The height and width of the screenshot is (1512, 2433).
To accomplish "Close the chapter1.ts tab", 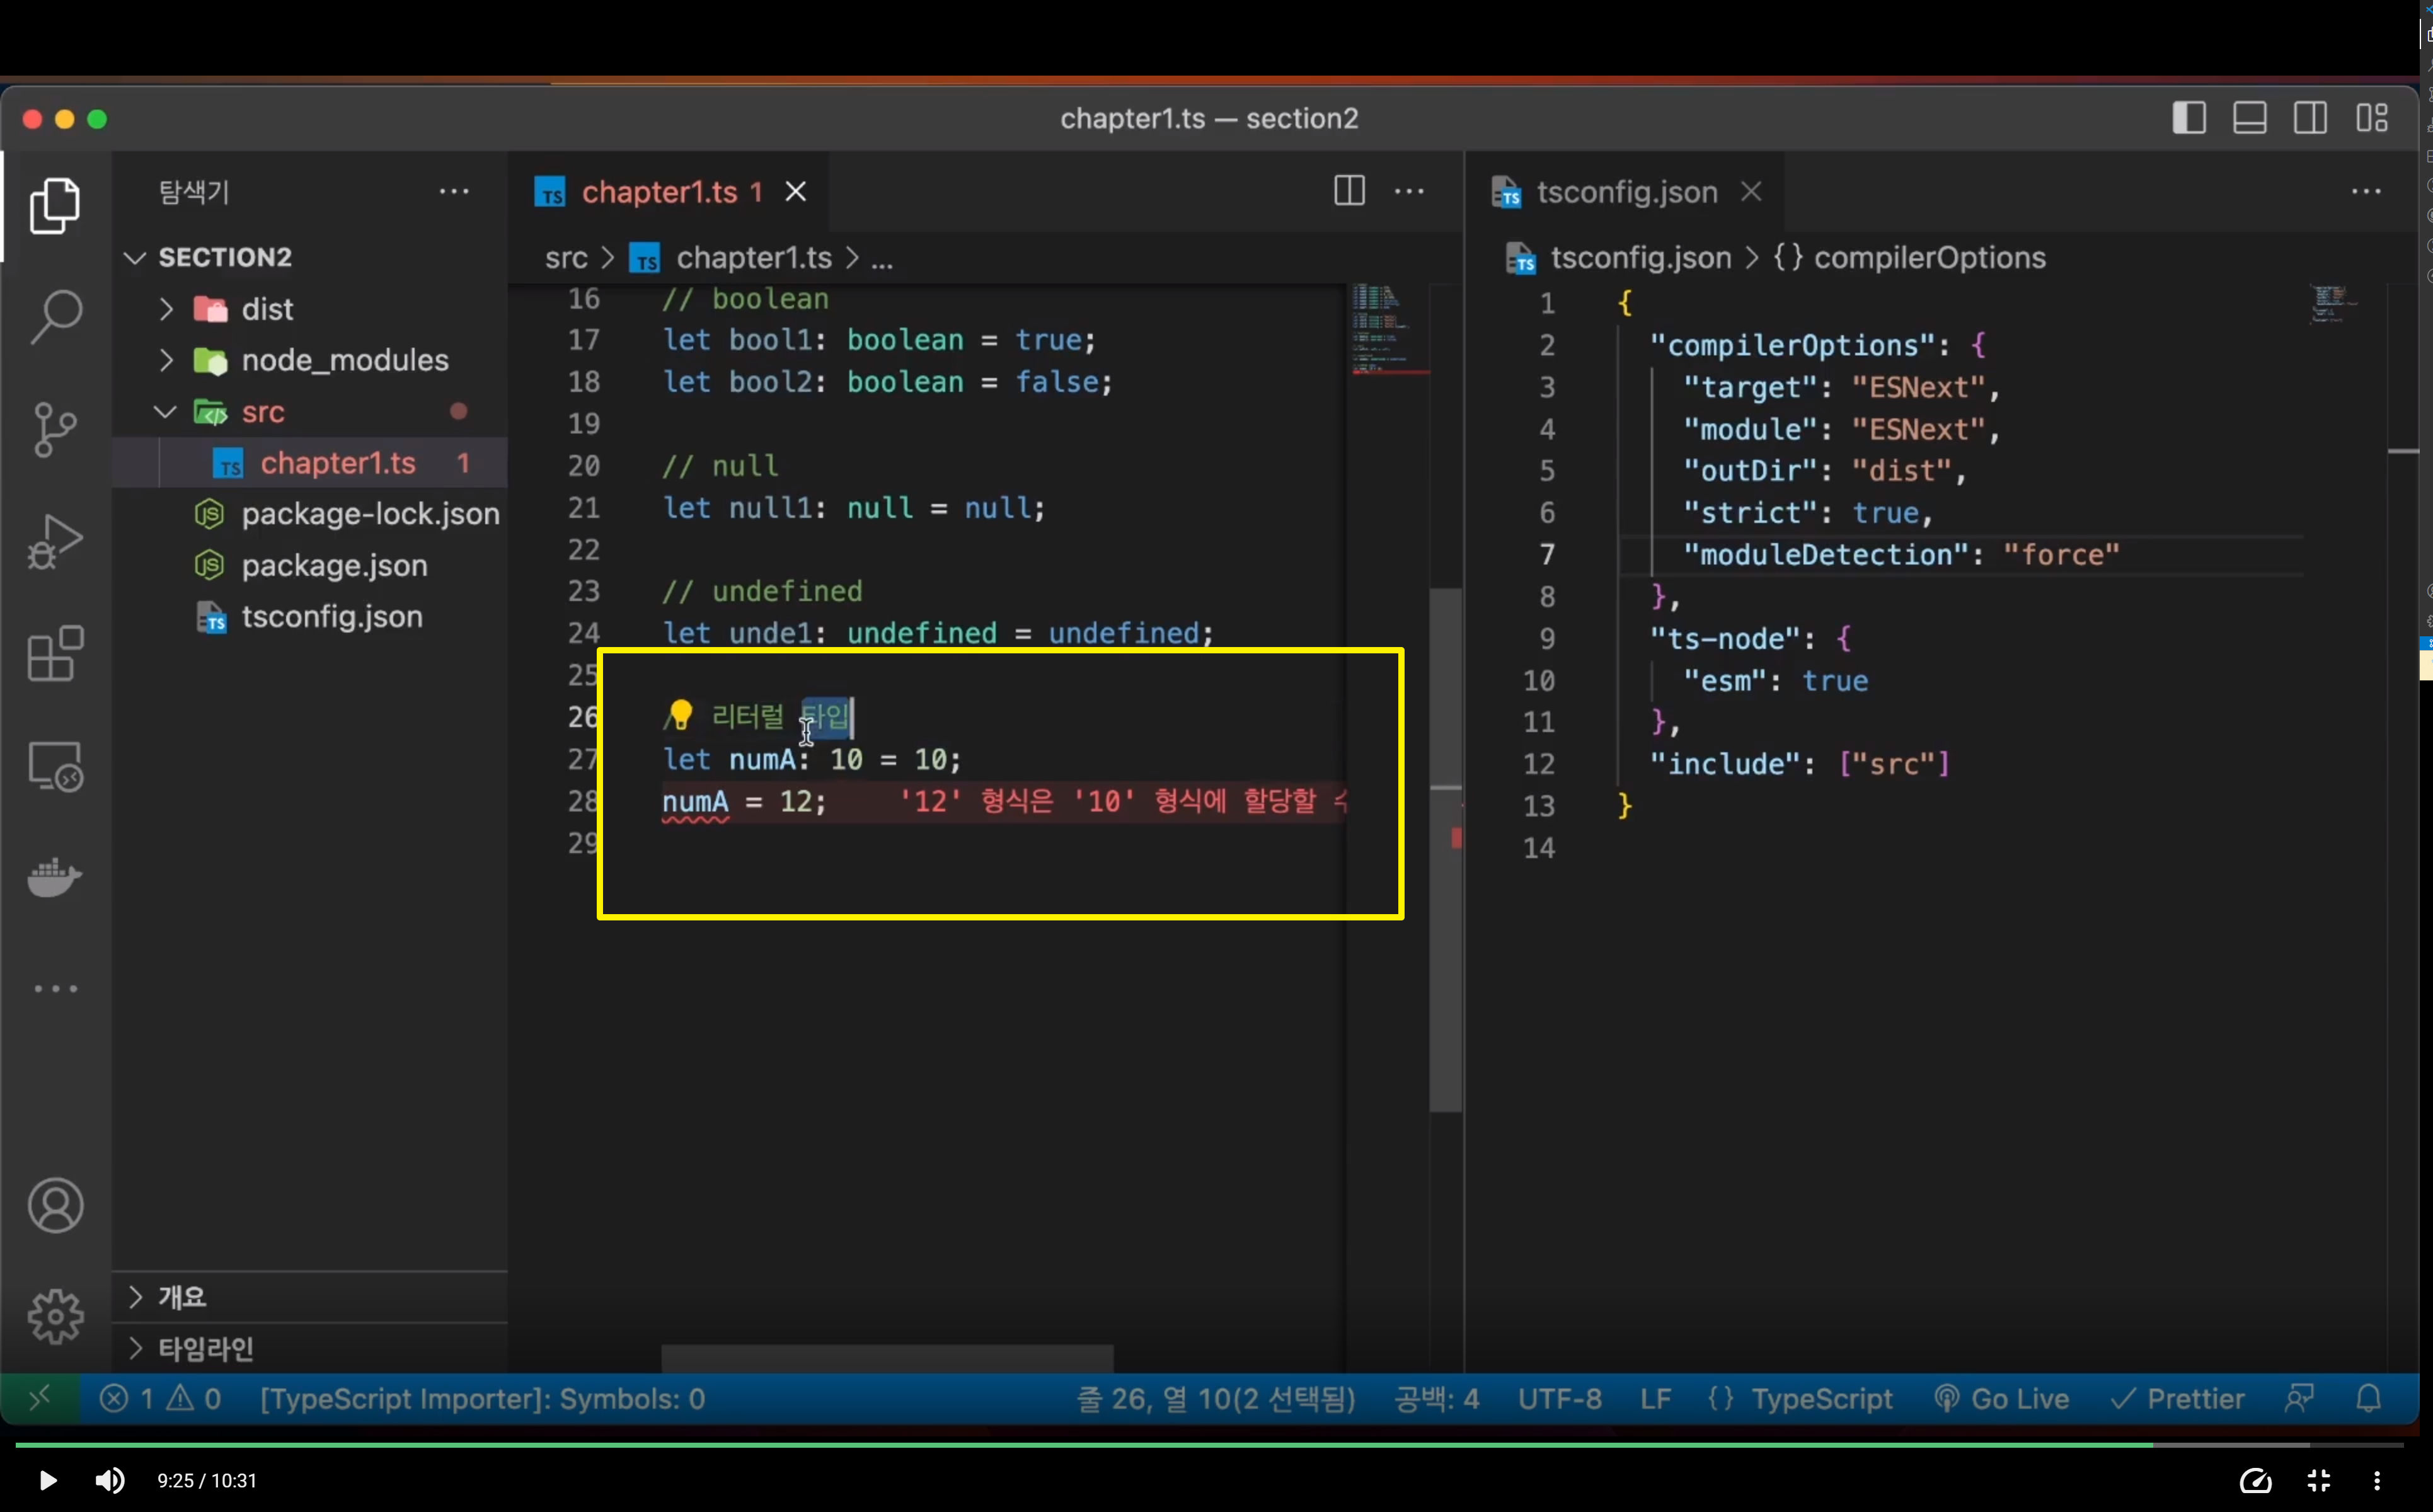I will tap(796, 191).
